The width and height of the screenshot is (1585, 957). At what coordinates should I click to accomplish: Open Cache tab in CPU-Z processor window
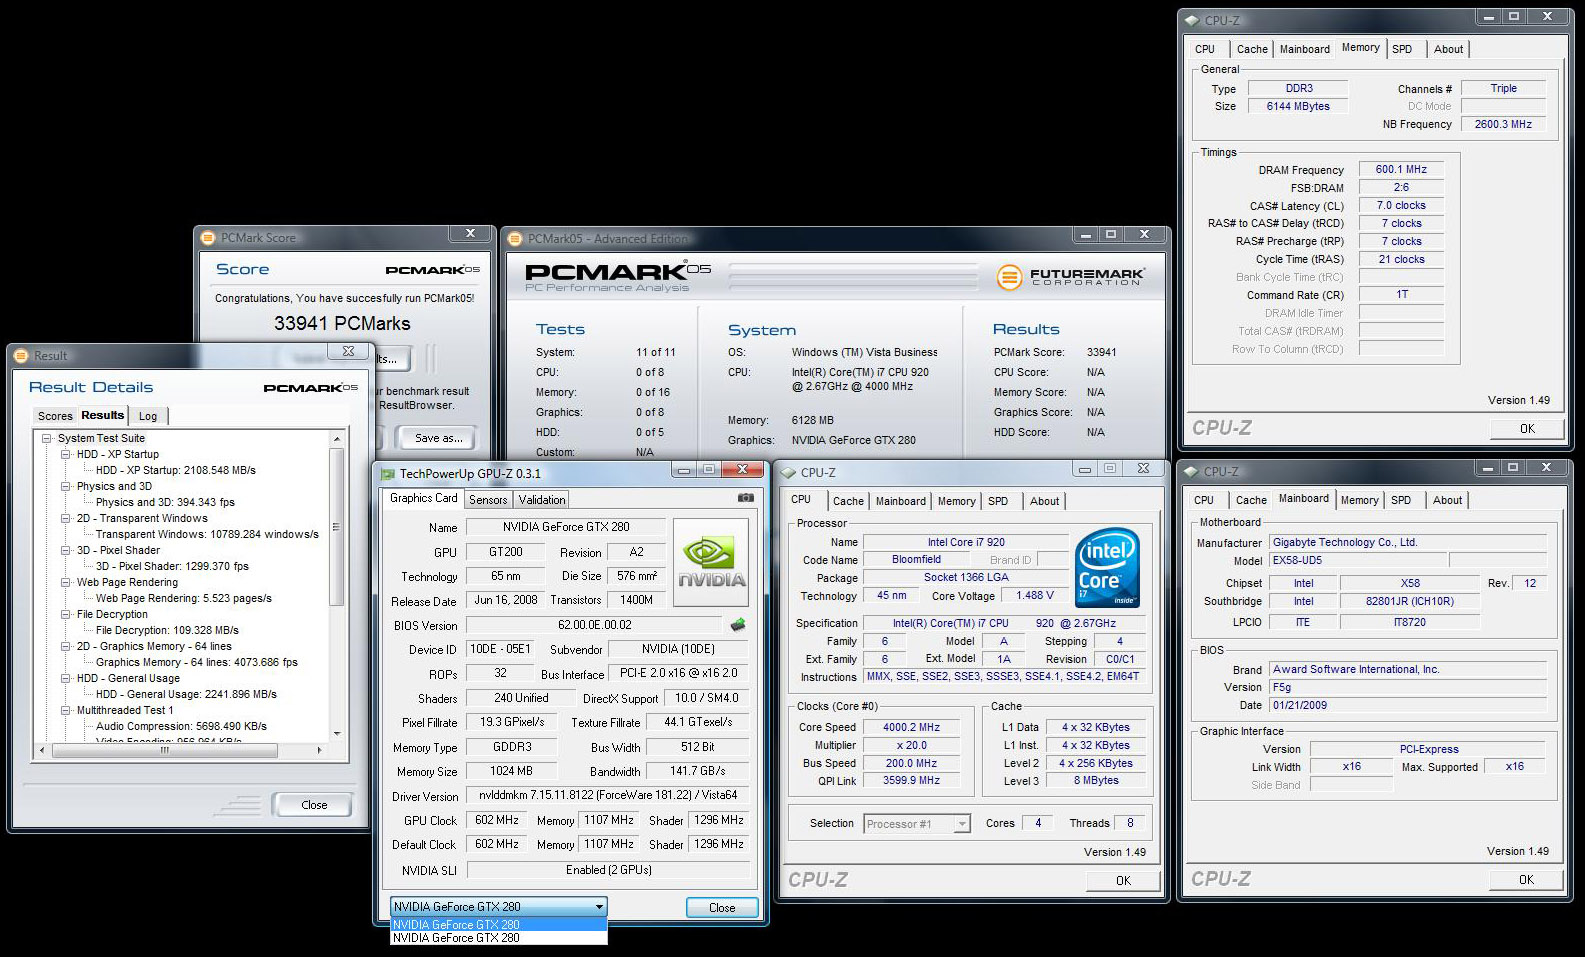click(x=848, y=501)
